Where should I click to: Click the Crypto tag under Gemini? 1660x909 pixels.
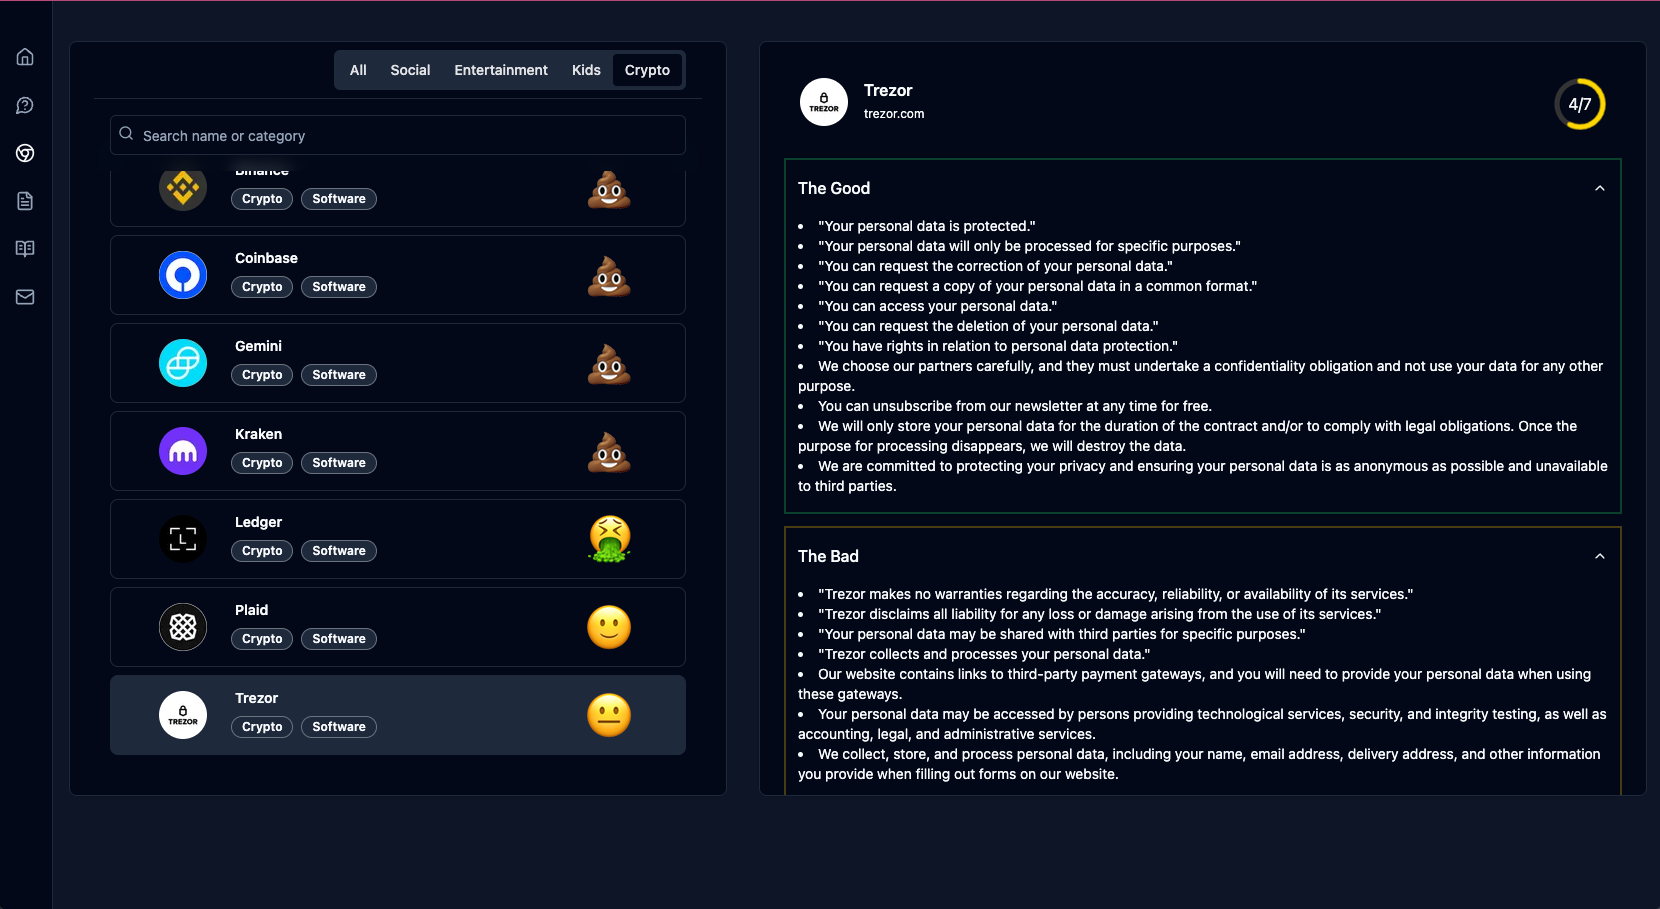[262, 375]
